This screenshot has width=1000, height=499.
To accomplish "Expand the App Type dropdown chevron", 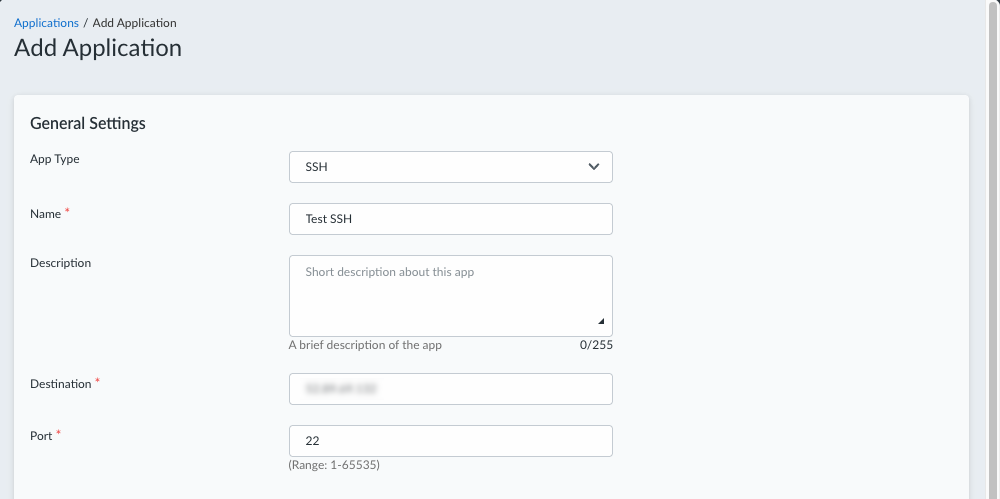I will (x=594, y=167).
